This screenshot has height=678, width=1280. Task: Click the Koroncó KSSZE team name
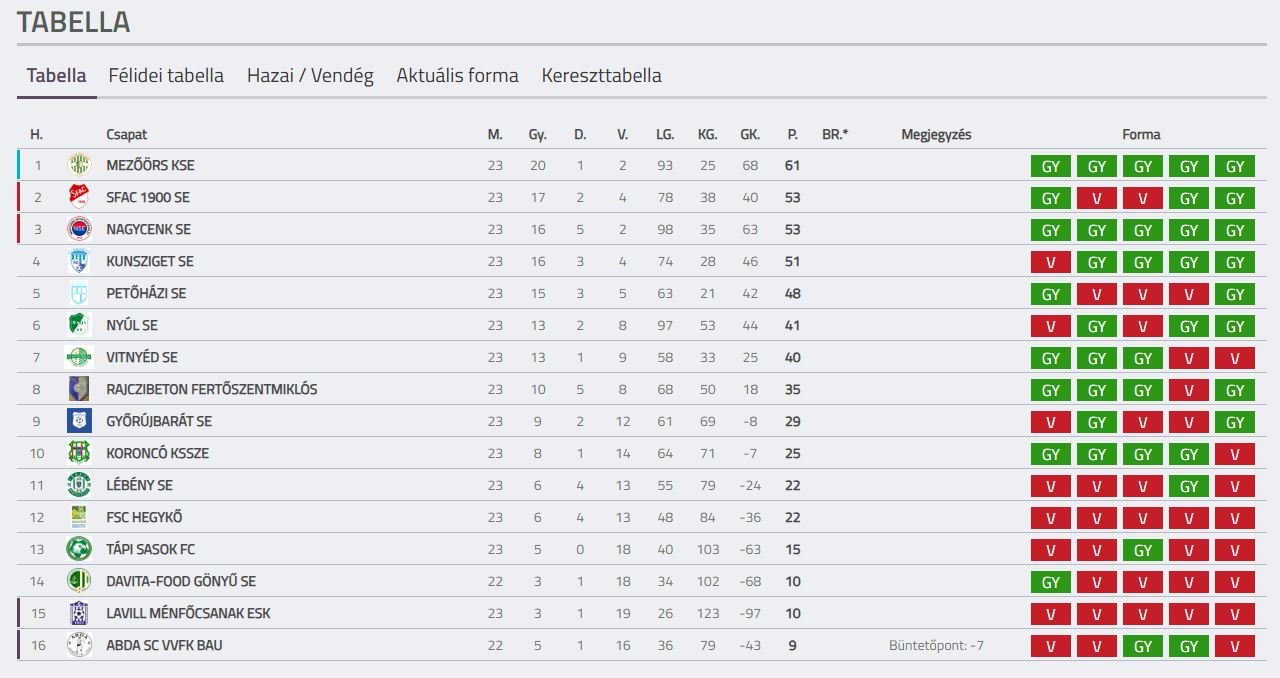point(158,453)
